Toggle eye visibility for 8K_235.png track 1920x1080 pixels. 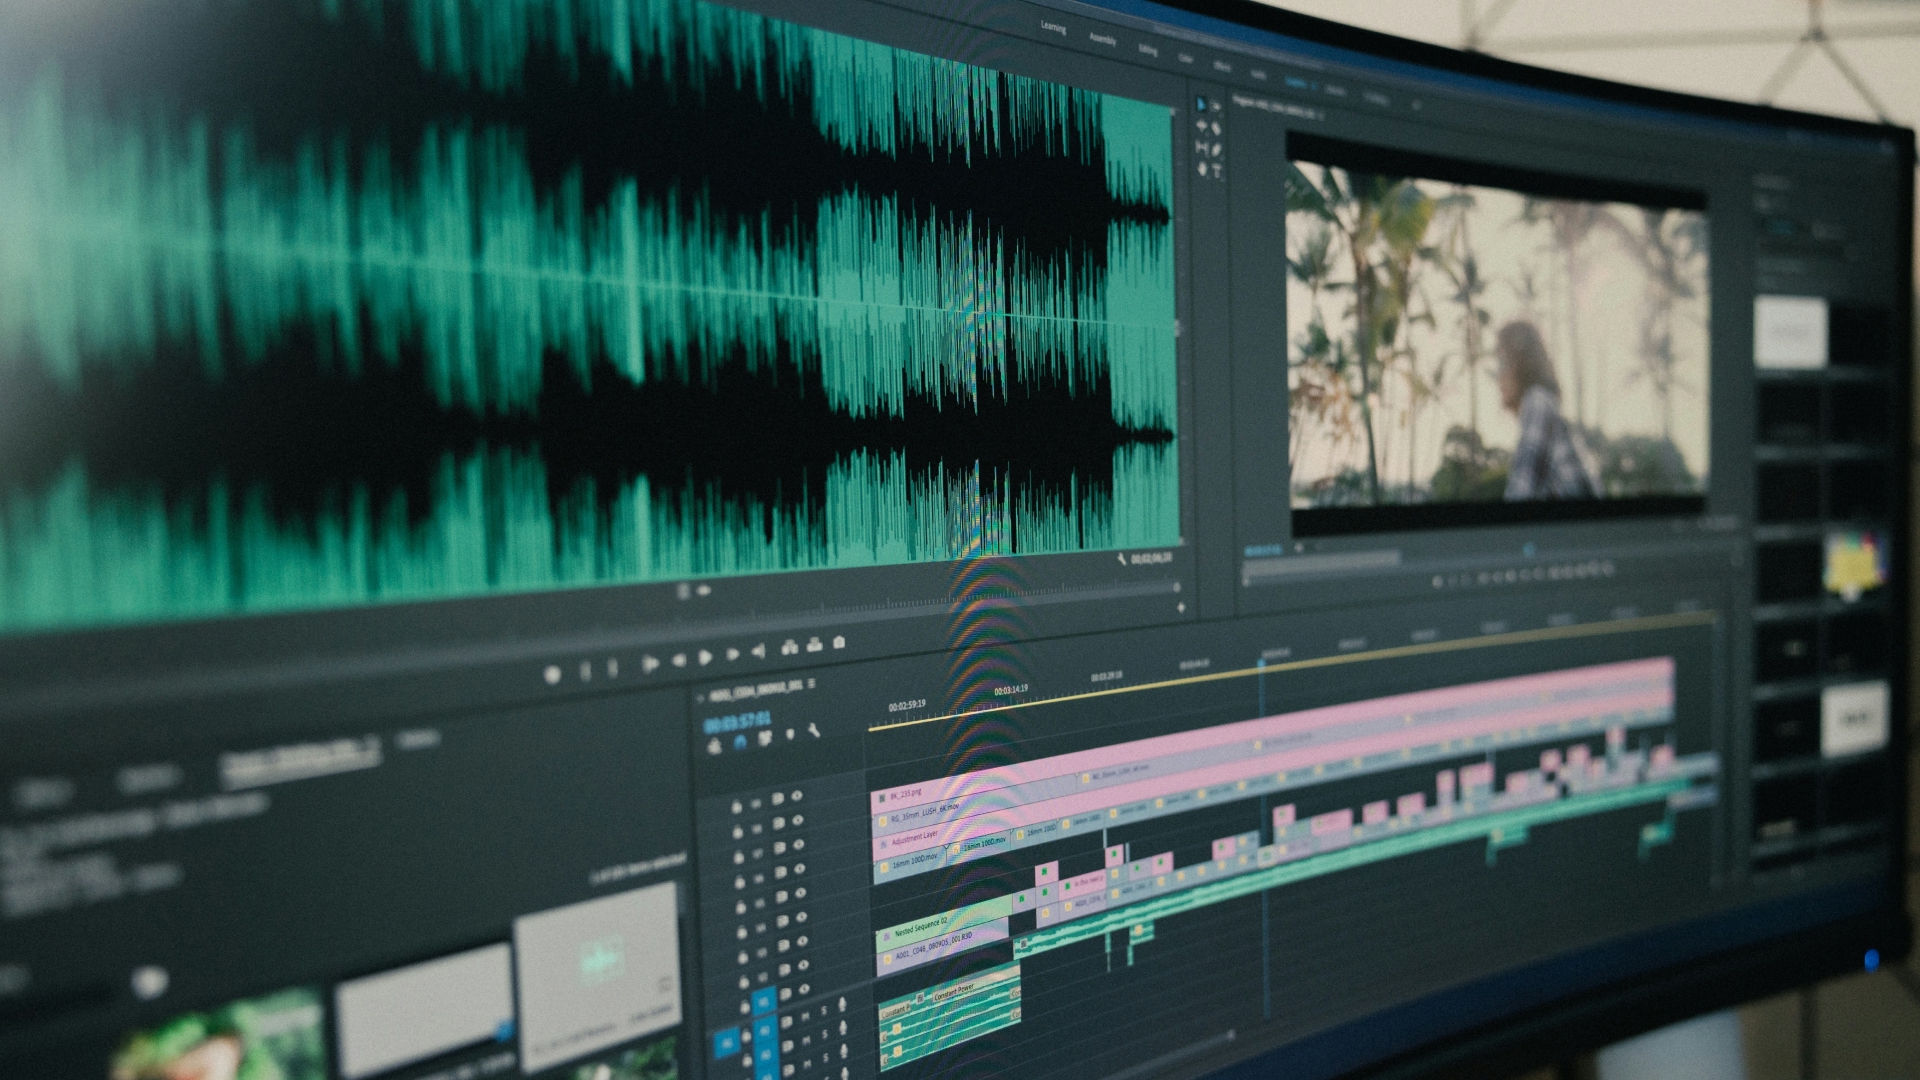797,795
